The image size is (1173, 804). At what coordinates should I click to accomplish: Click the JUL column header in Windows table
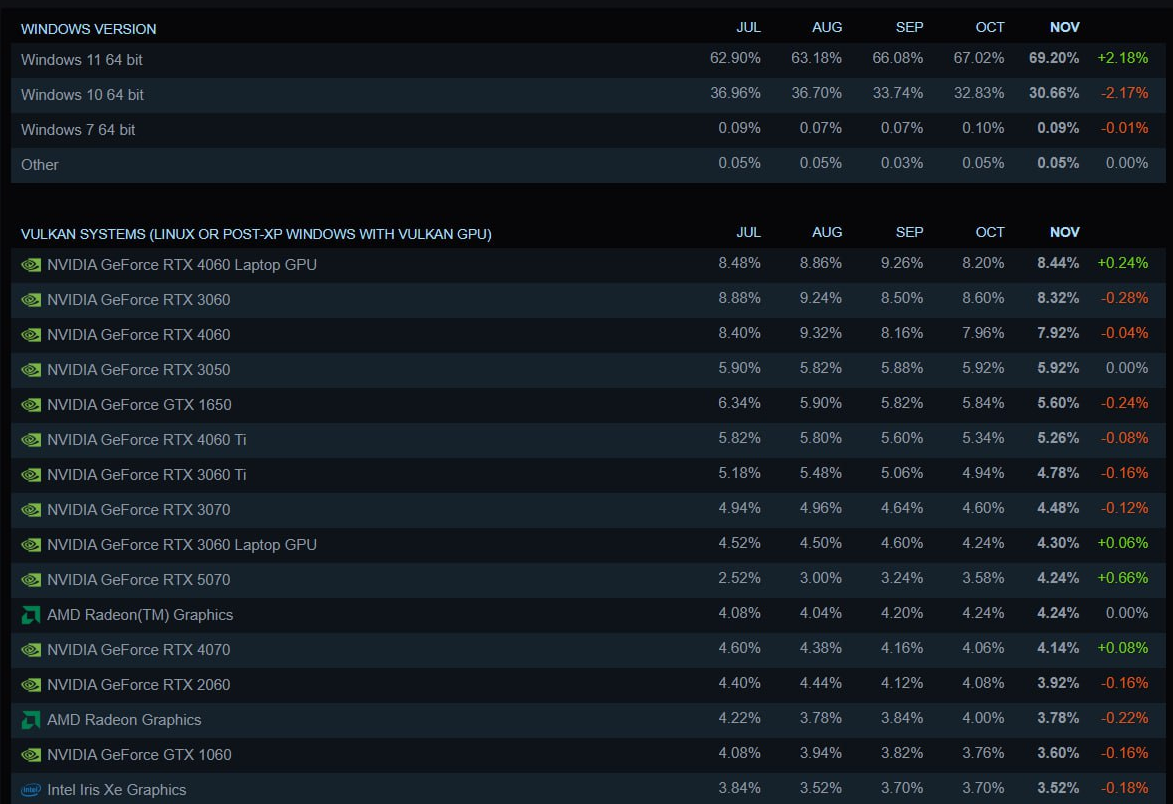(x=748, y=27)
